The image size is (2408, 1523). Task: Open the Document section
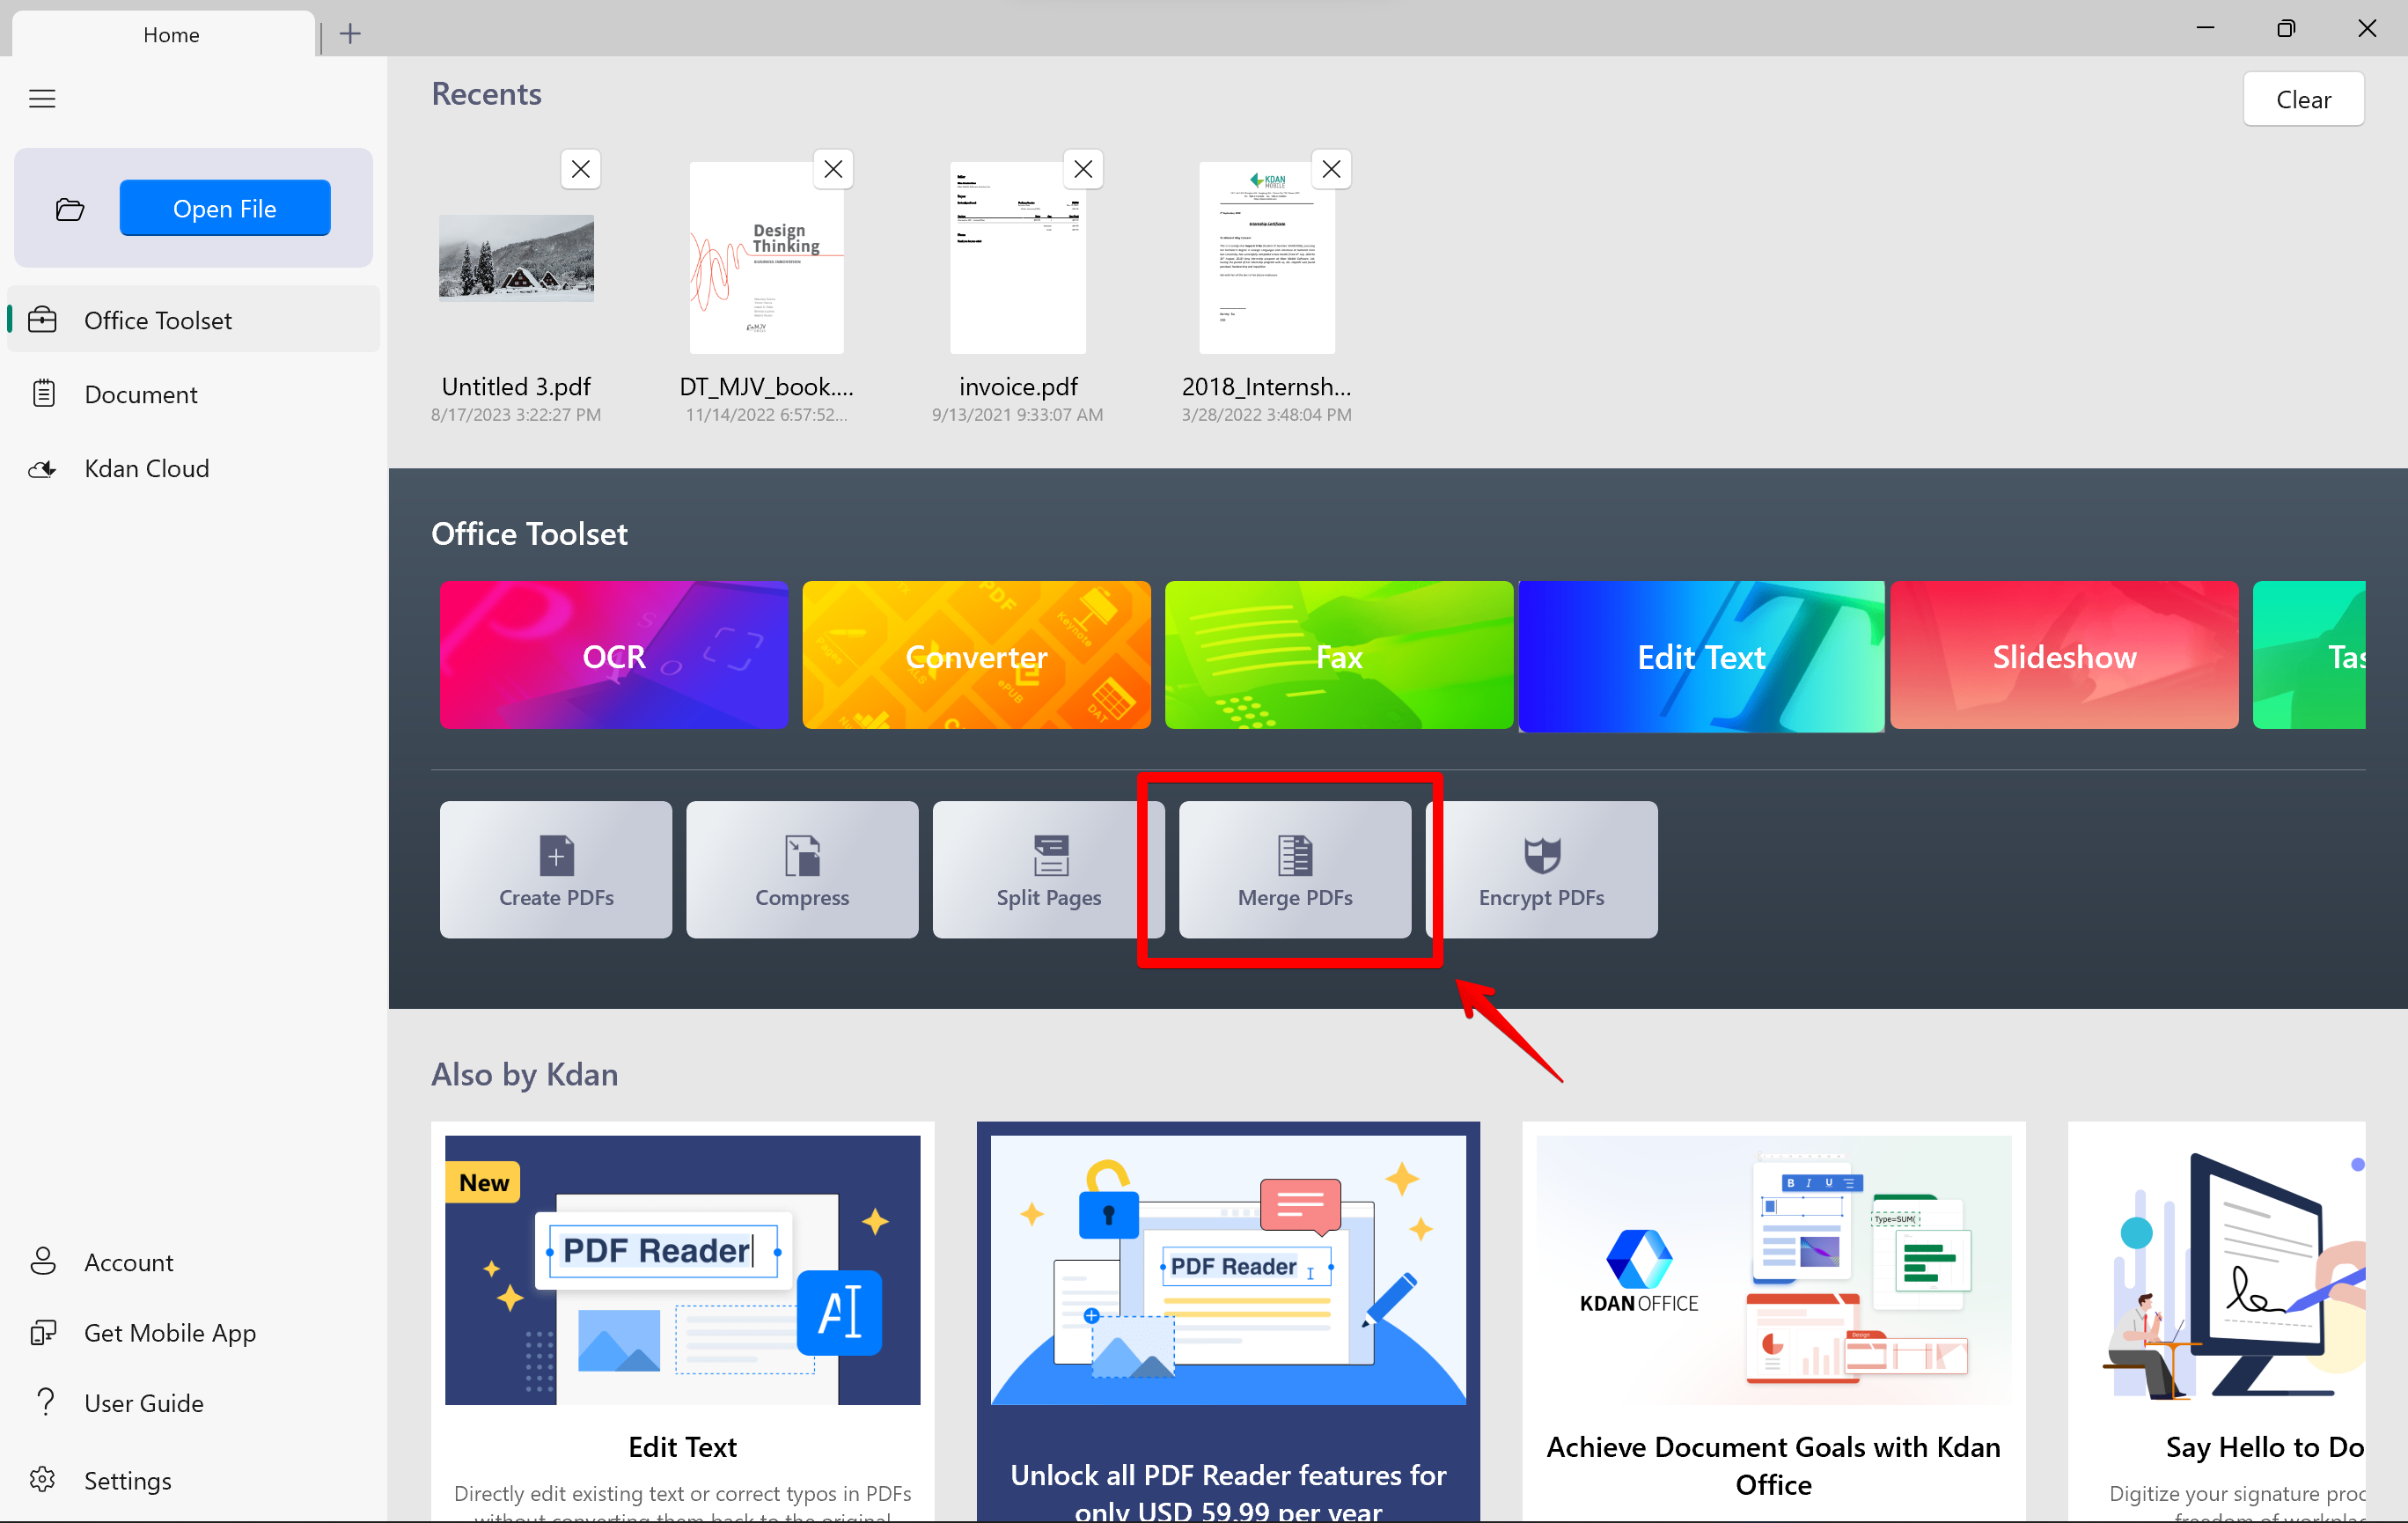pyautogui.click(x=194, y=394)
